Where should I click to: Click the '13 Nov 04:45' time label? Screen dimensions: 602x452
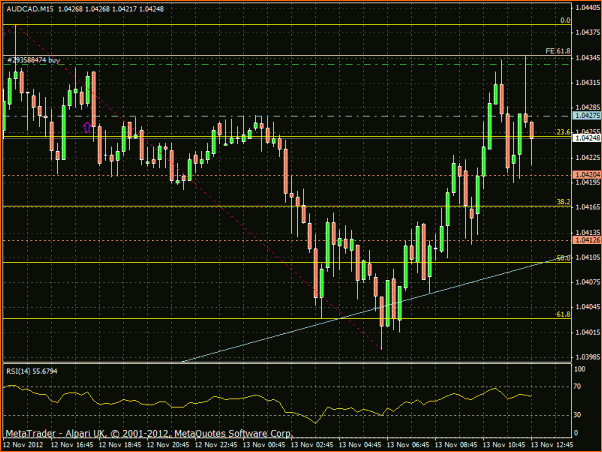coord(360,445)
